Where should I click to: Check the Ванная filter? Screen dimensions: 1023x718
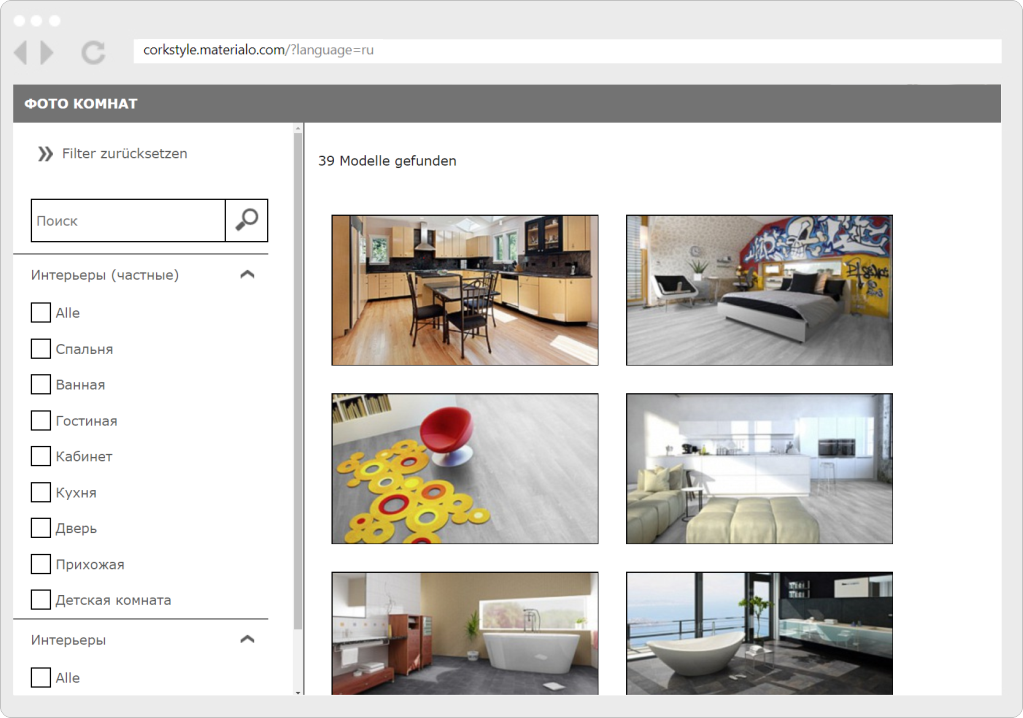tap(40, 385)
